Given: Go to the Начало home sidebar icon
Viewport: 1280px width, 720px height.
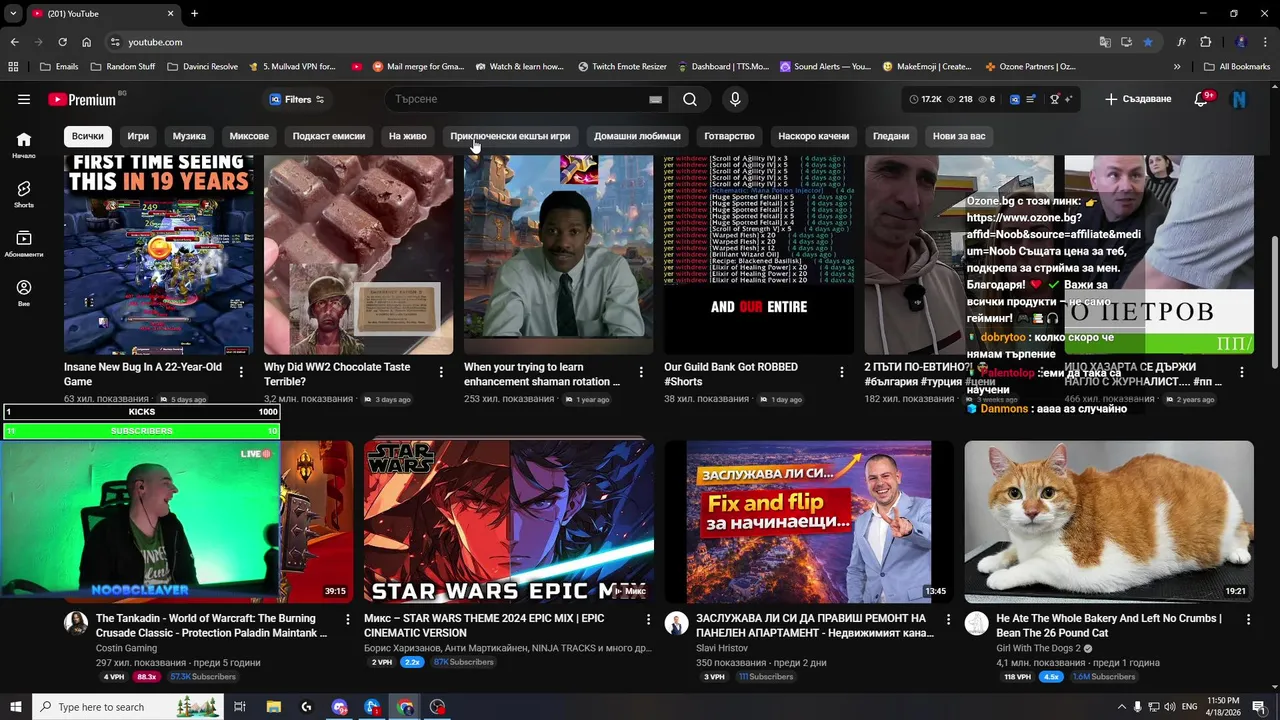Looking at the screenshot, I should pyautogui.click(x=24, y=145).
